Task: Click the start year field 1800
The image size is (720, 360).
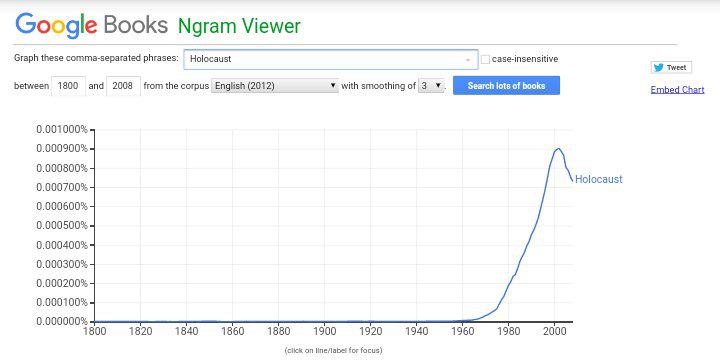Action: click(x=68, y=86)
